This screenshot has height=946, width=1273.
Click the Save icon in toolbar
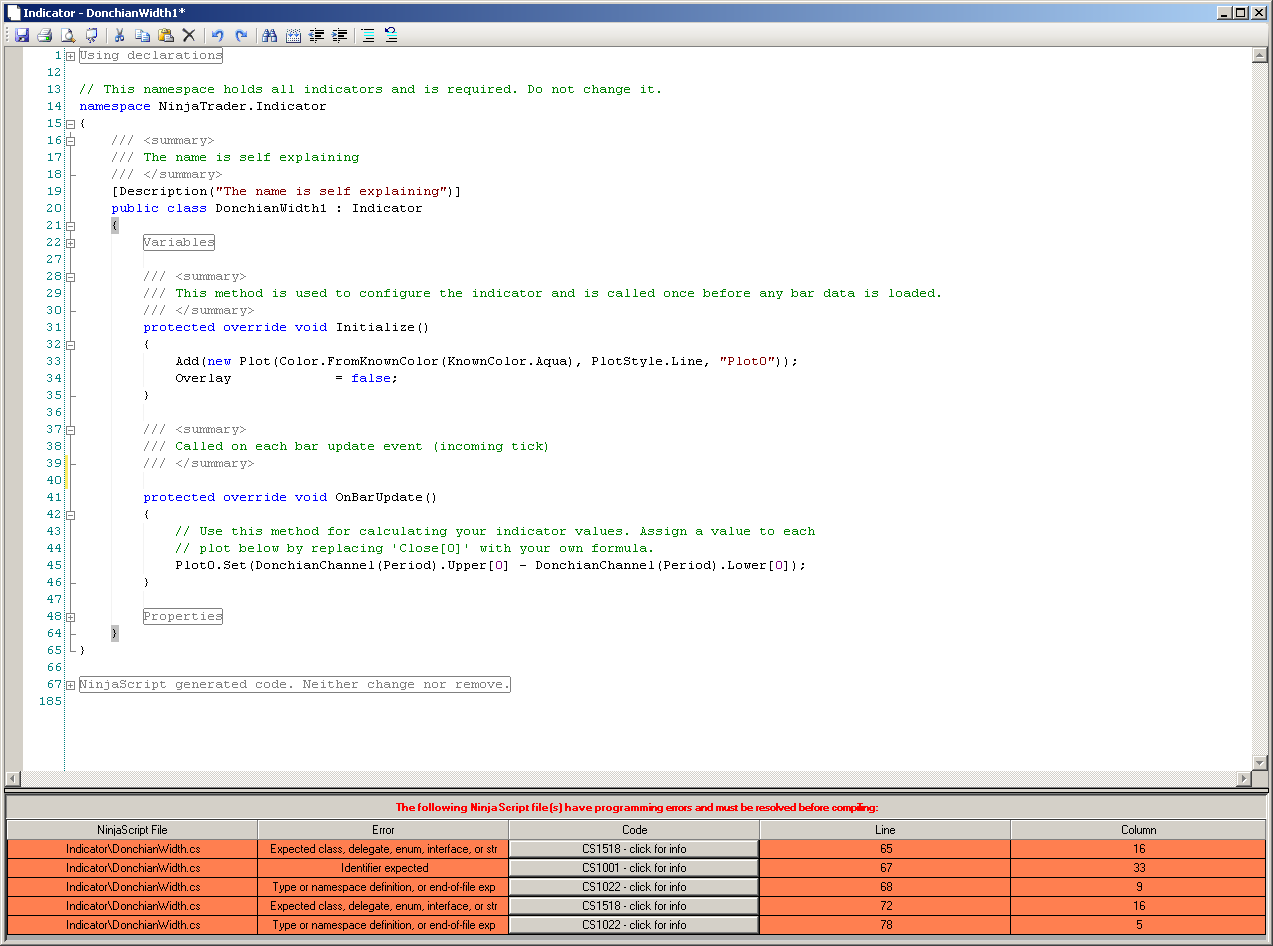[21, 35]
